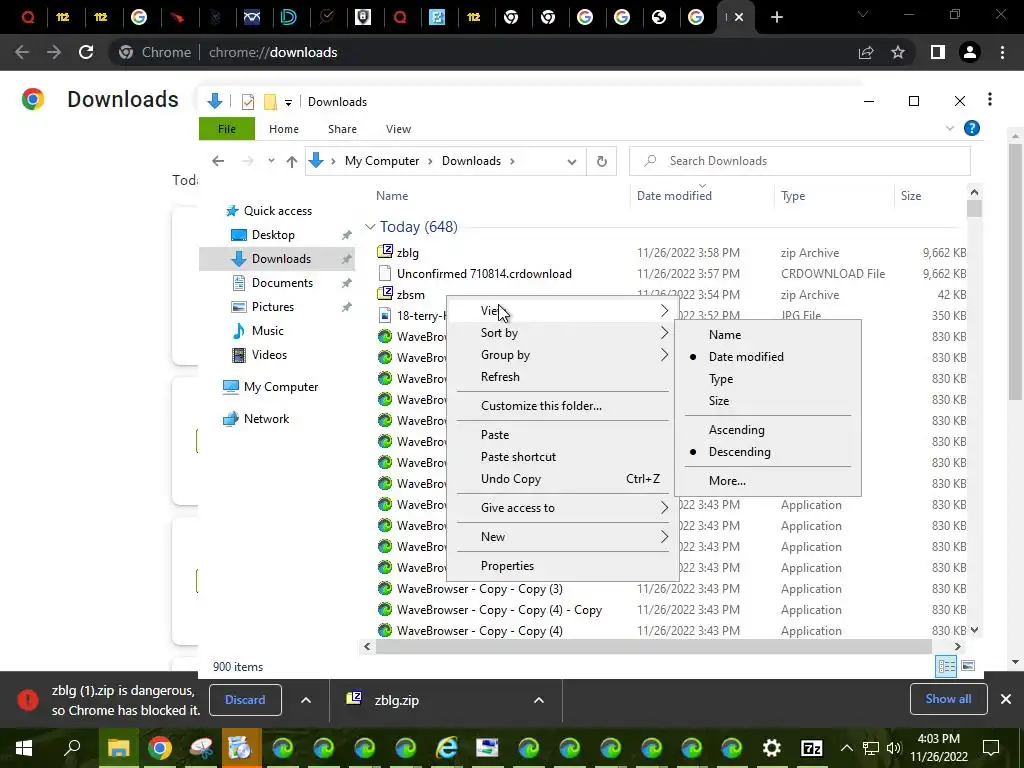The image size is (1024, 768).
Task: Open the Chrome tab search chevron
Action: point(863,14)
